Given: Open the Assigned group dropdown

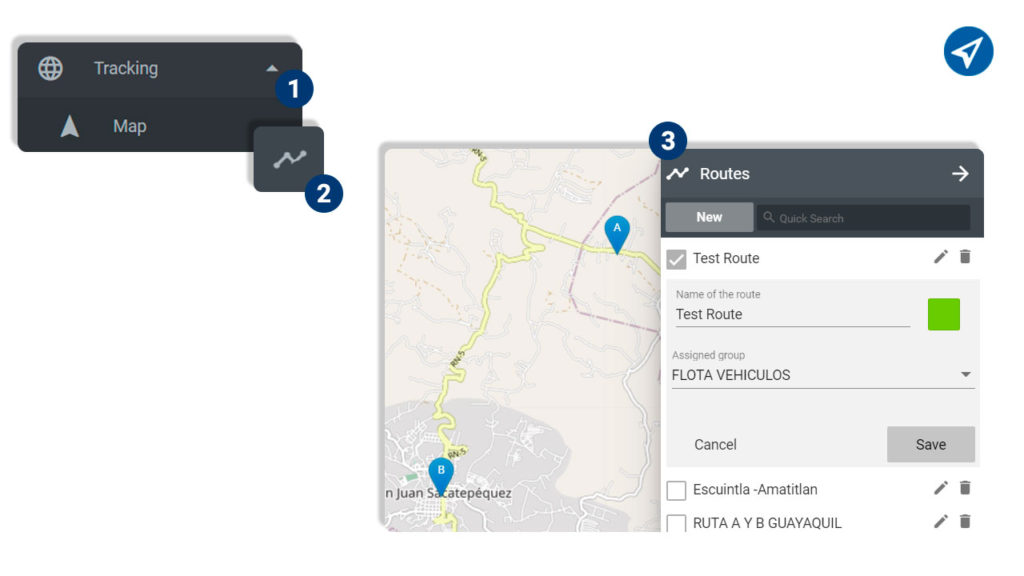Looking at the screenshot, I should pos(823,375).
